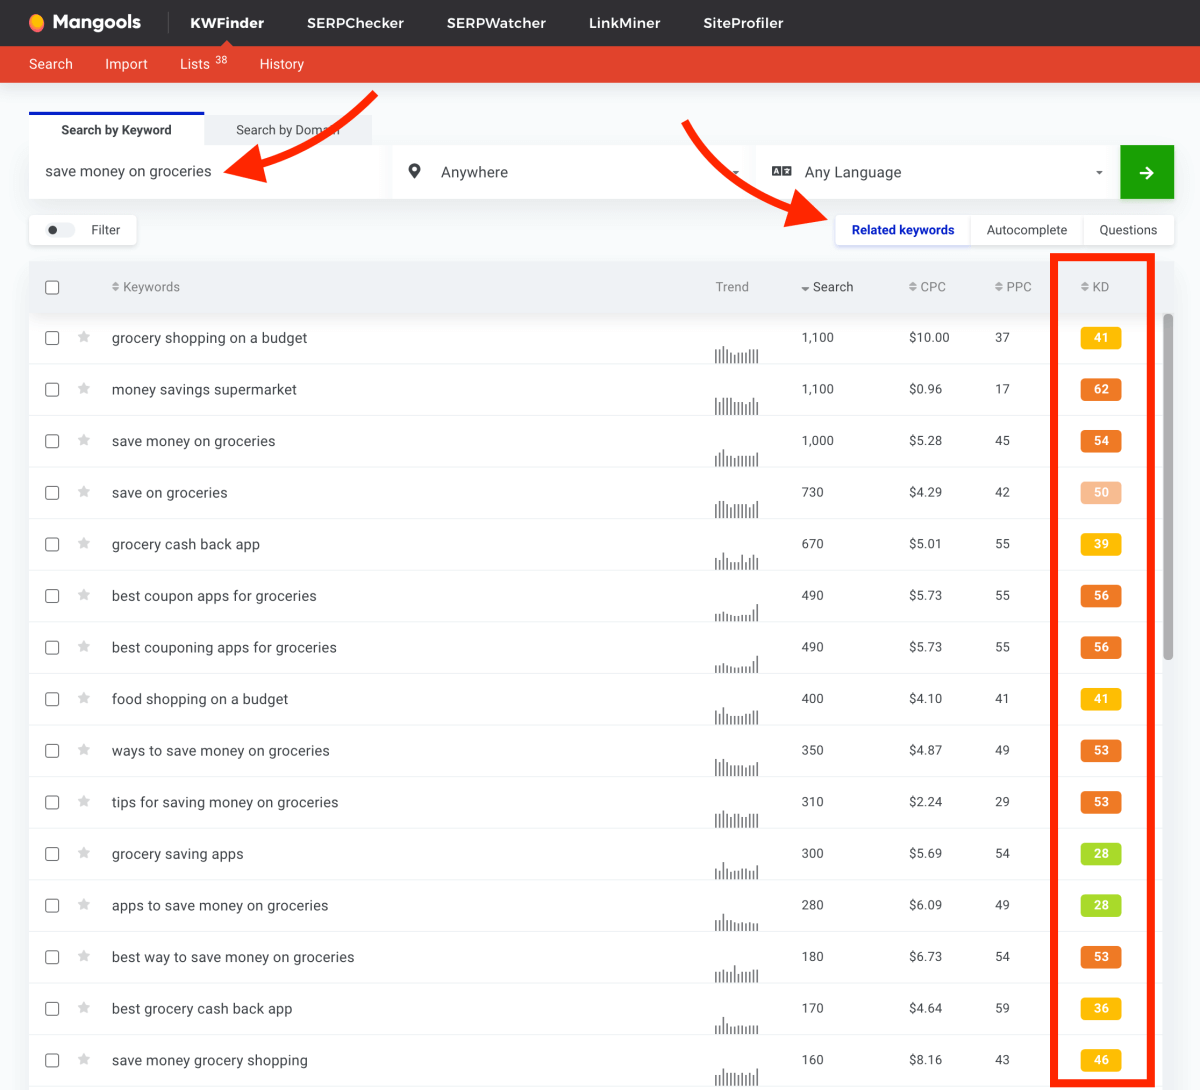1200x1090 pixels.
Task: Open SERPChecker in the top menu
Action: (355, 23)
